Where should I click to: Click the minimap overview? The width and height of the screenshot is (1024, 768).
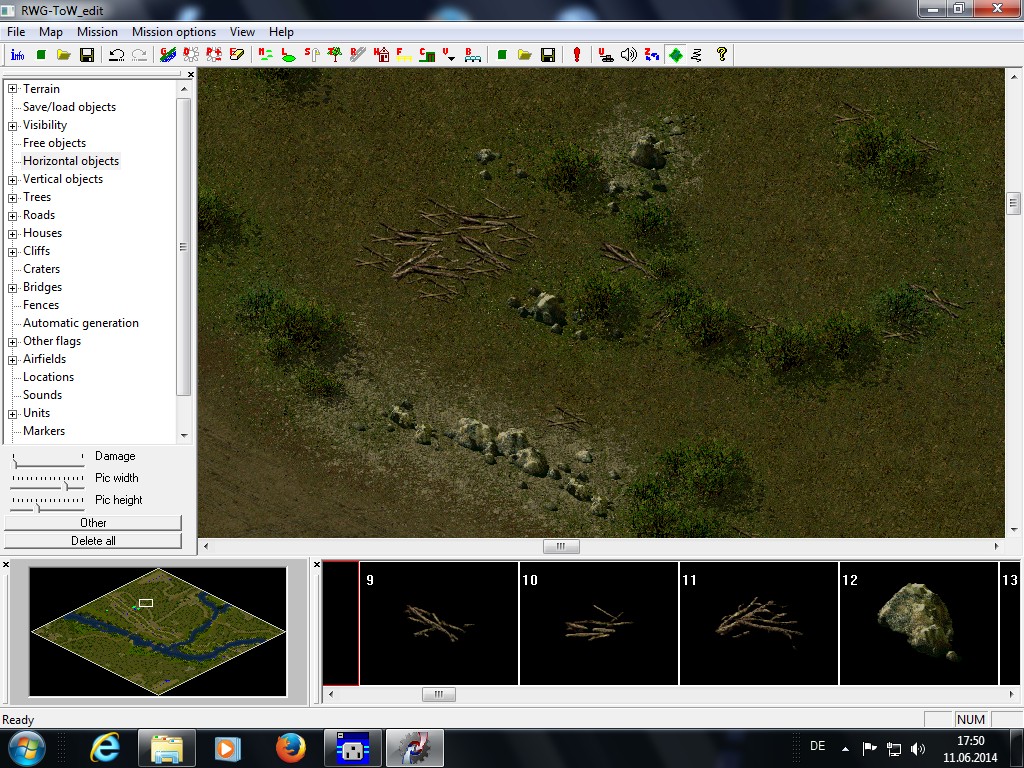158,632
